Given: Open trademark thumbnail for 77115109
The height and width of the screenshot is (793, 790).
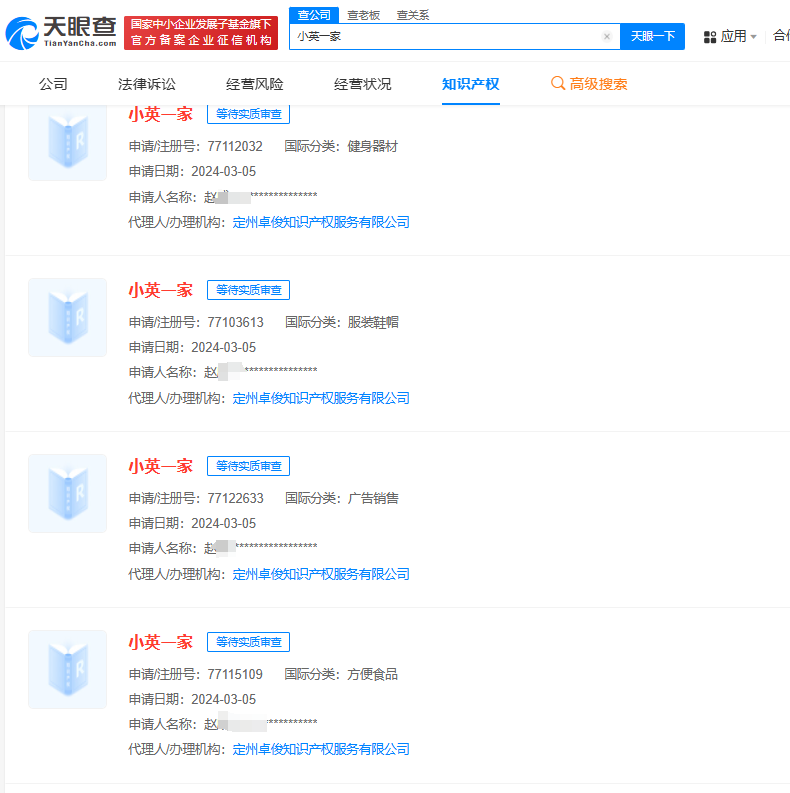Looking at the screenshot, I should click(x=68, y=669).
